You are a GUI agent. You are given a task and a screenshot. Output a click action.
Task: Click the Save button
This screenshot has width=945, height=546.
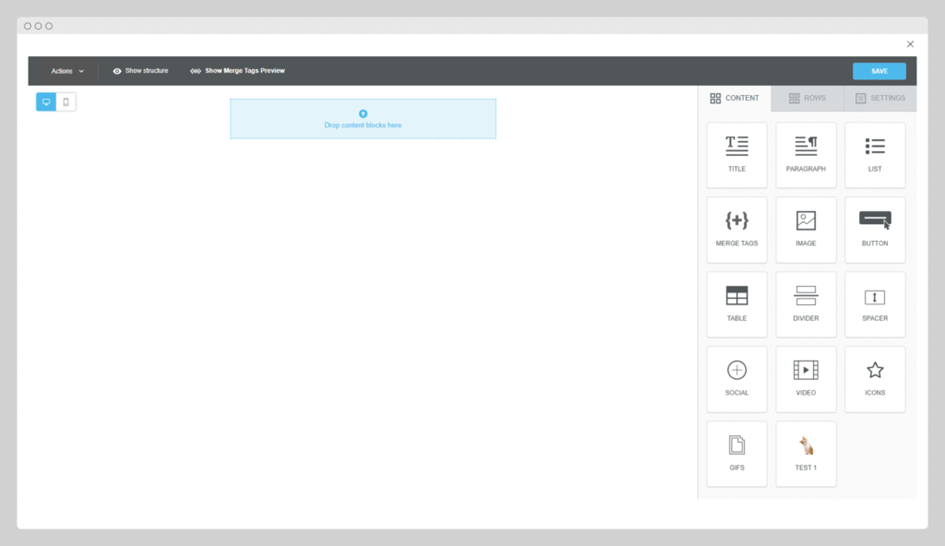pos(879,71)
